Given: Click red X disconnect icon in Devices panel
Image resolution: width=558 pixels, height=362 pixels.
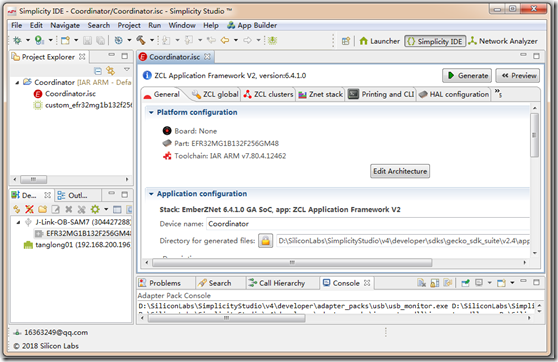Looking at the screenshot, I should pyautogui.click(x=29, y=209).
